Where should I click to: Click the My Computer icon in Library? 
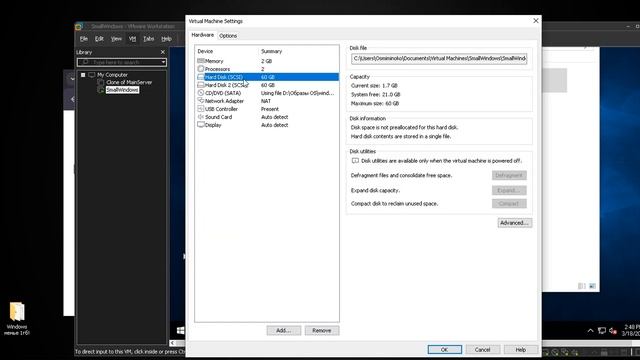[x=91, y=75]
